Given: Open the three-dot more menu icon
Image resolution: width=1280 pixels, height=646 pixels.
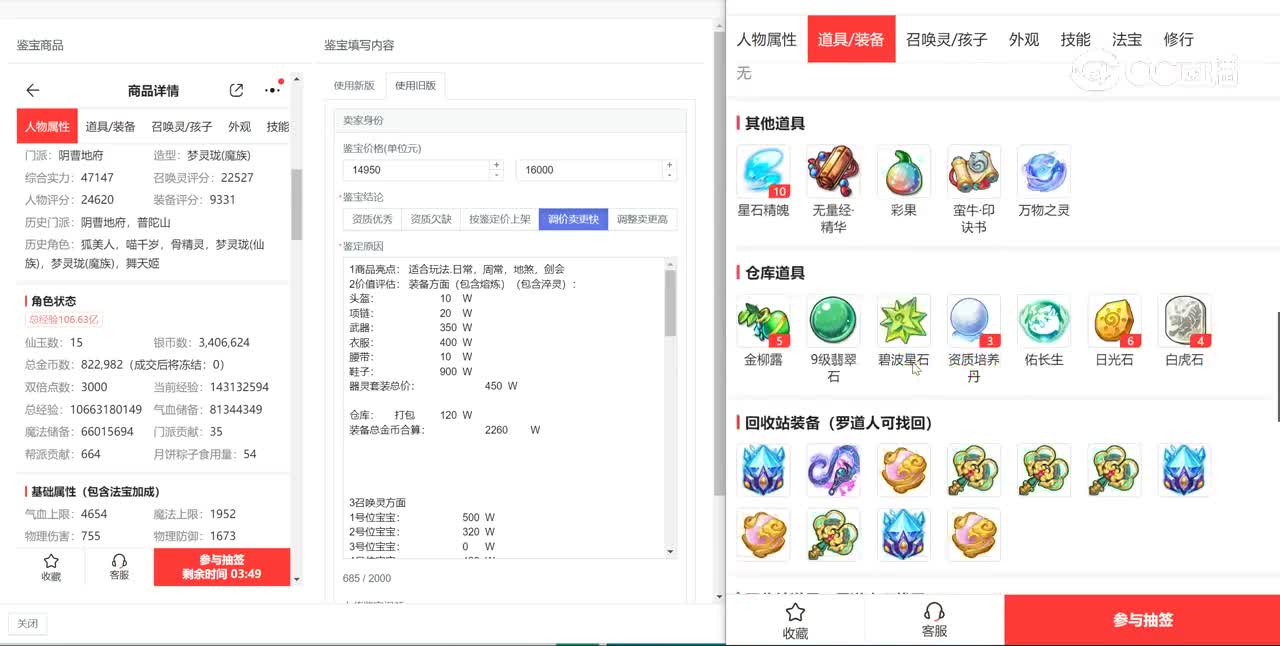Looking at the screenshot, I should (x=272, y=91).
